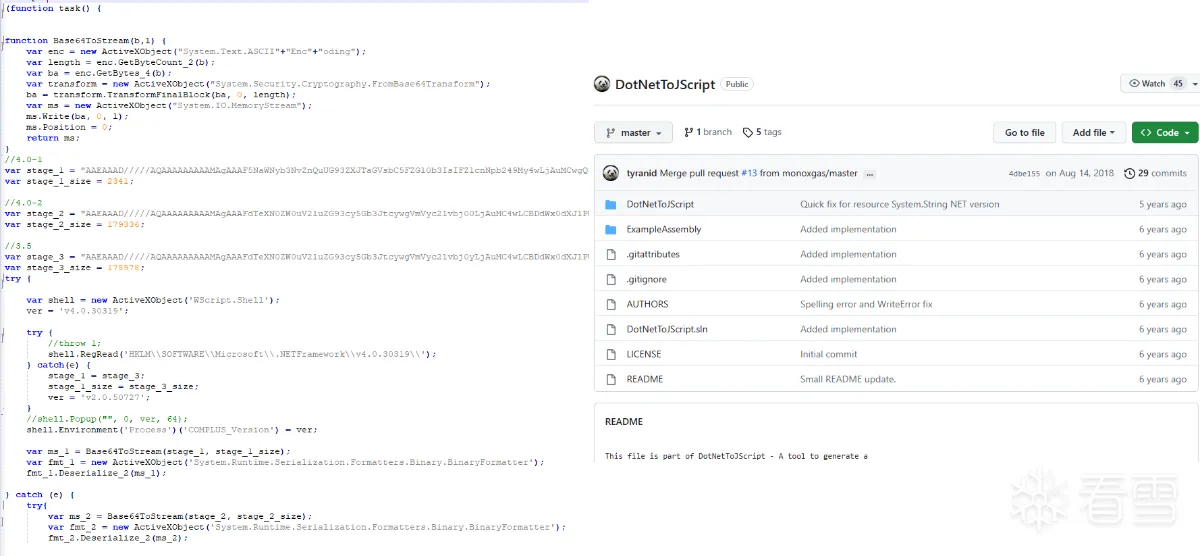The image size is (1200, 556).
Task: Click code line 'fmt_1.Deserialize_2(ms_1);'
Action: pyautogui.click(x=98, y=472)
